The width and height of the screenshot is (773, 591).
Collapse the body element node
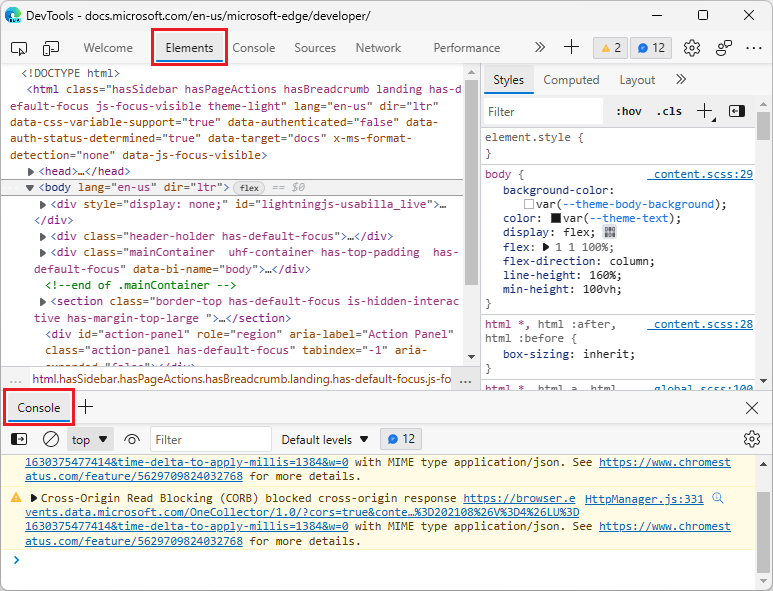point(30,187)
